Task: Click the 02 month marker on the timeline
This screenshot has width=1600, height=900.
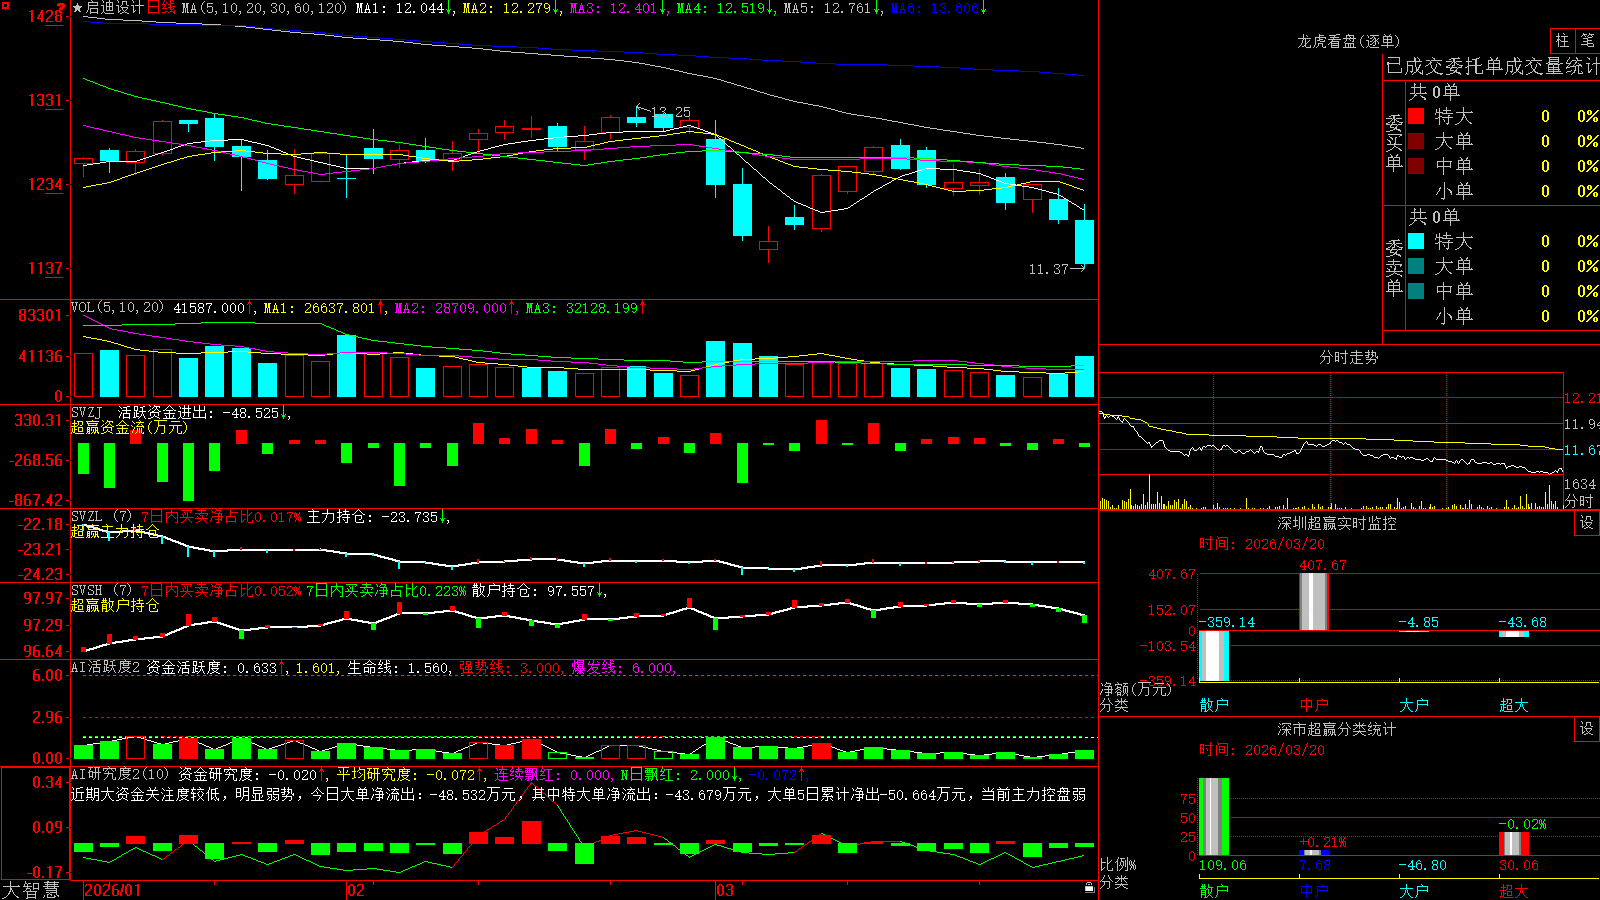Action: click(x=356, y=890)
